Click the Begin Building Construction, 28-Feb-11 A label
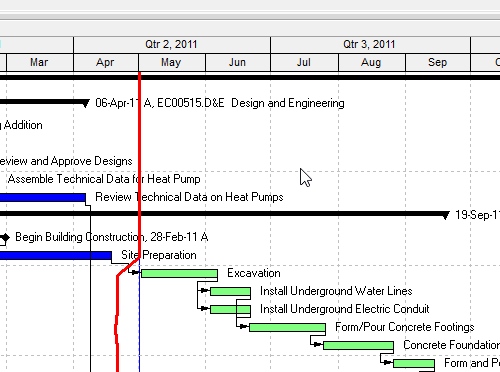The width and height of the screenshot is (500, 372). [112, 237]
